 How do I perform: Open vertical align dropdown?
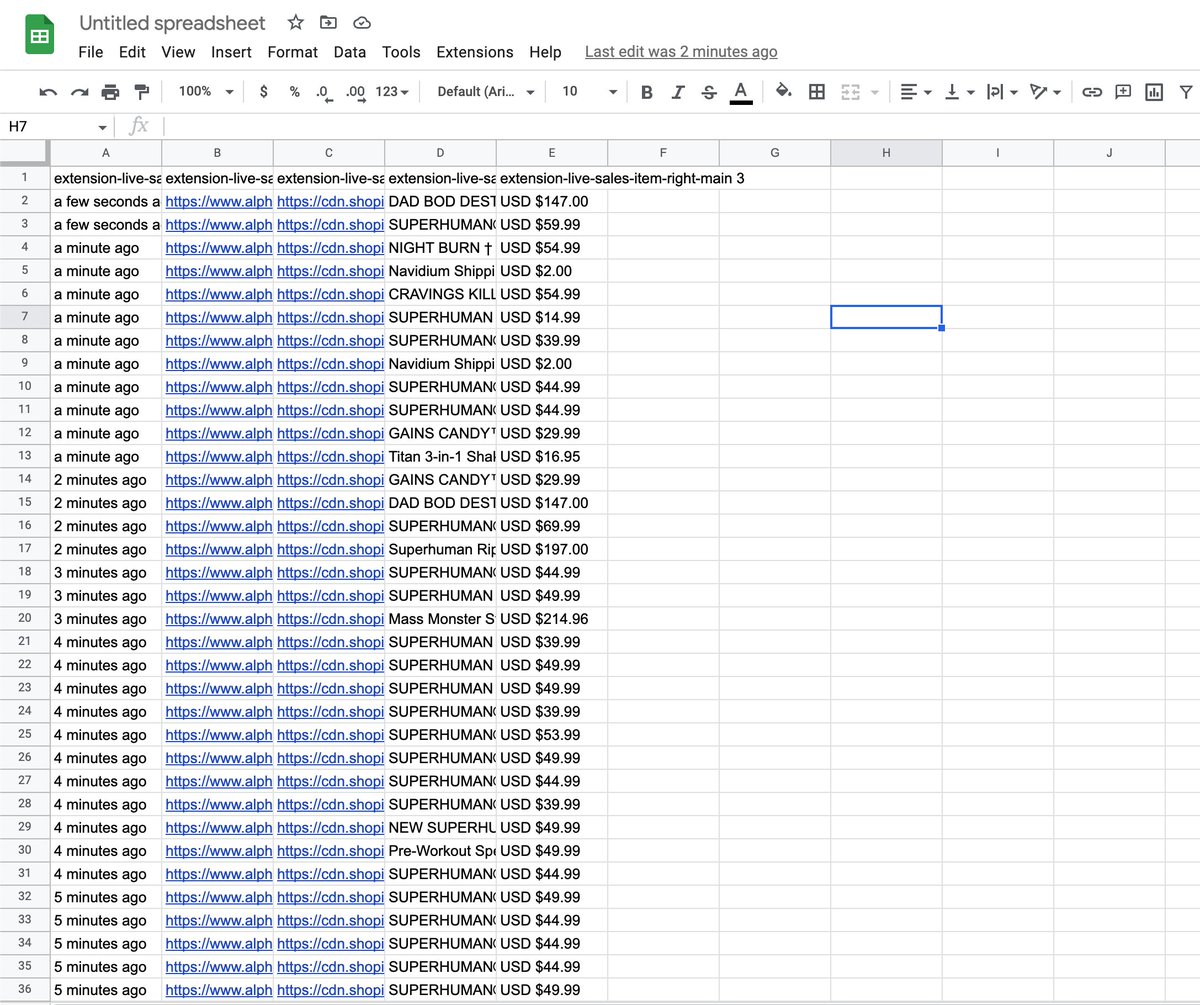(958, 92)
